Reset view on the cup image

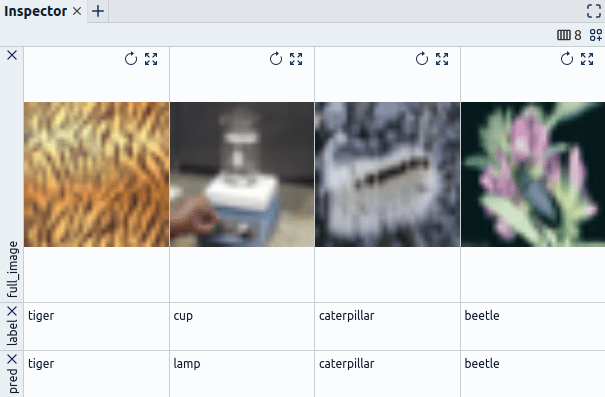coord(276,59)
